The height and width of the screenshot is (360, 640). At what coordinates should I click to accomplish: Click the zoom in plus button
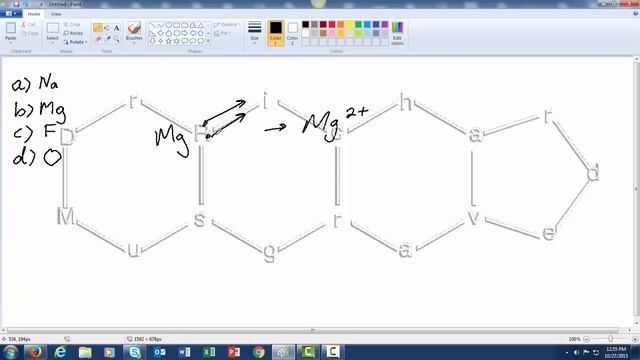[635, 339]
